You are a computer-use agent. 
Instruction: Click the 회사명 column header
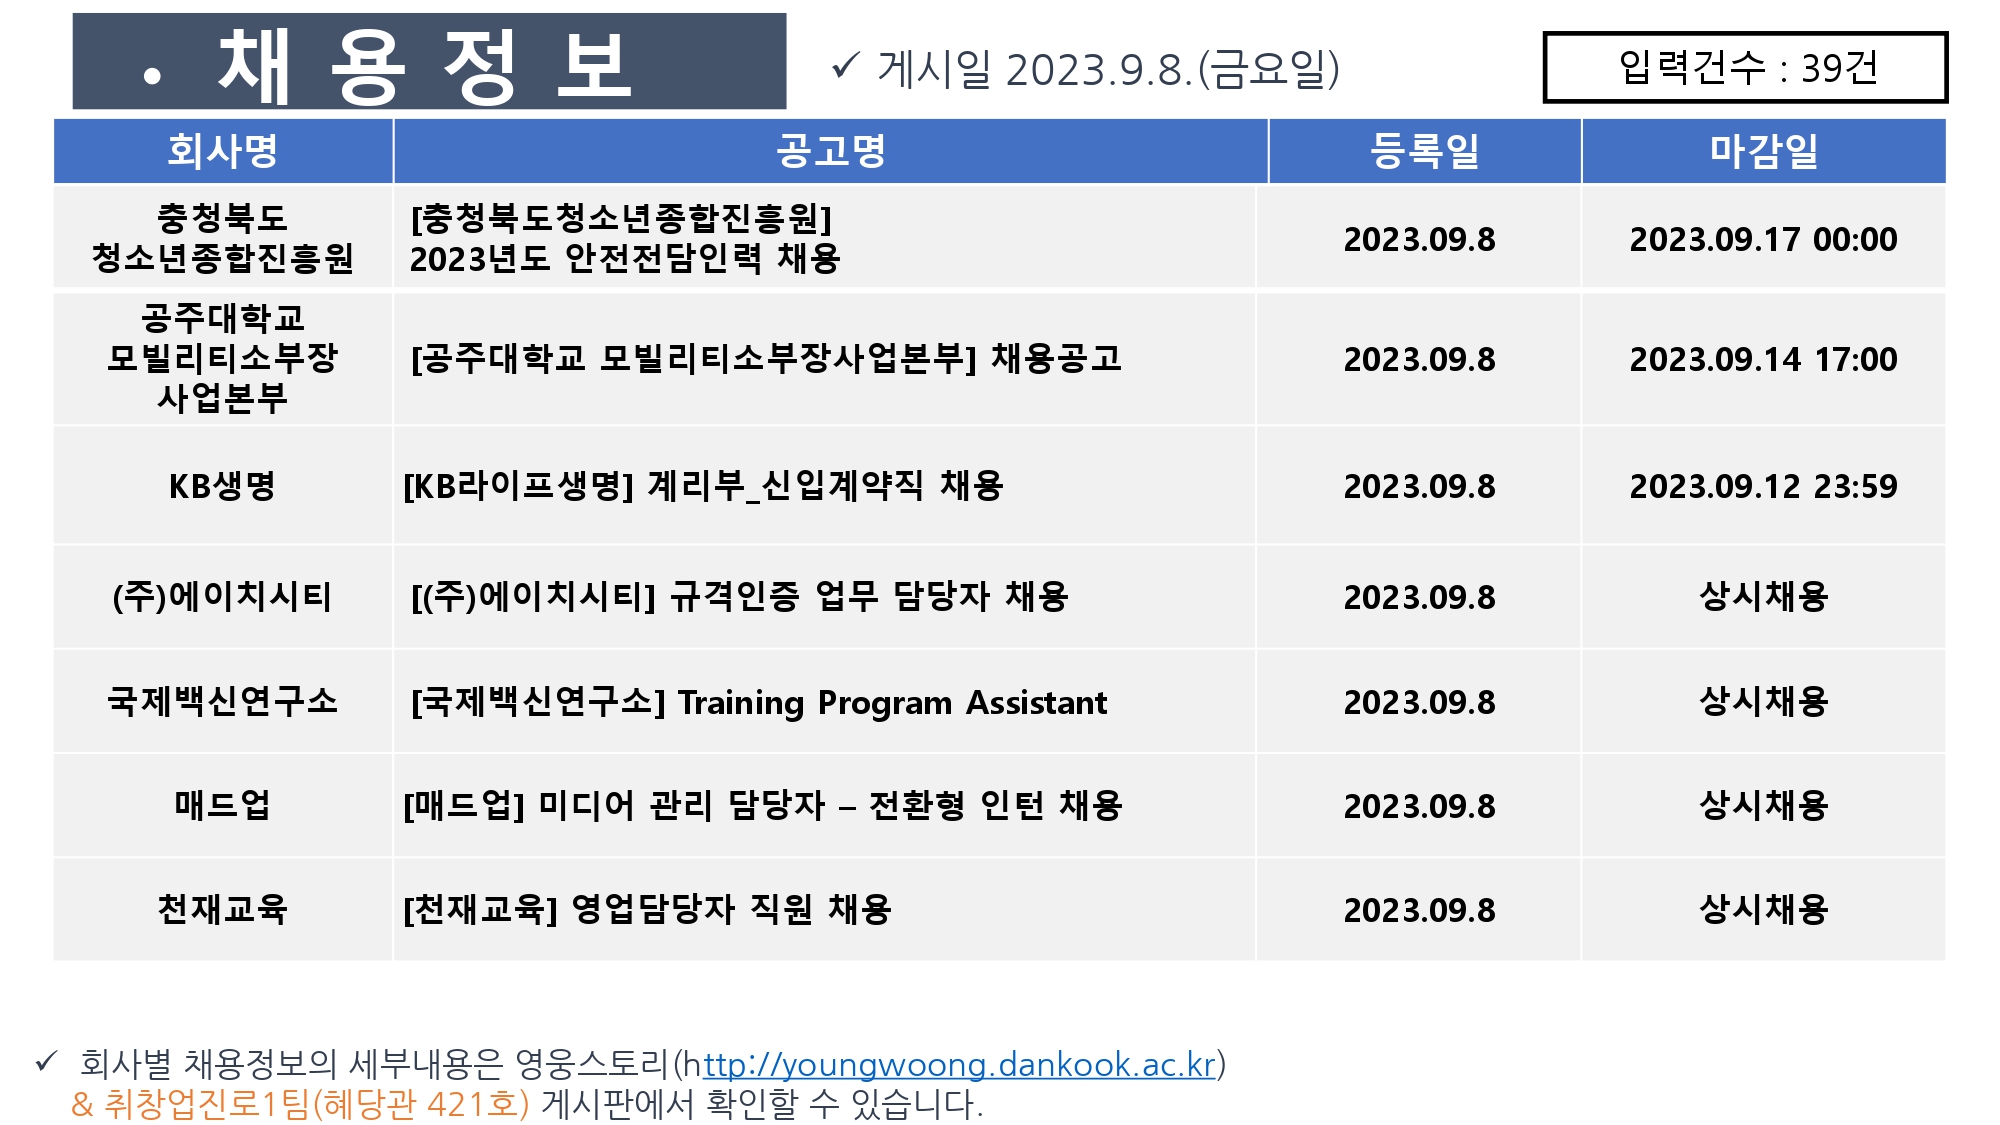pos(223,151)
